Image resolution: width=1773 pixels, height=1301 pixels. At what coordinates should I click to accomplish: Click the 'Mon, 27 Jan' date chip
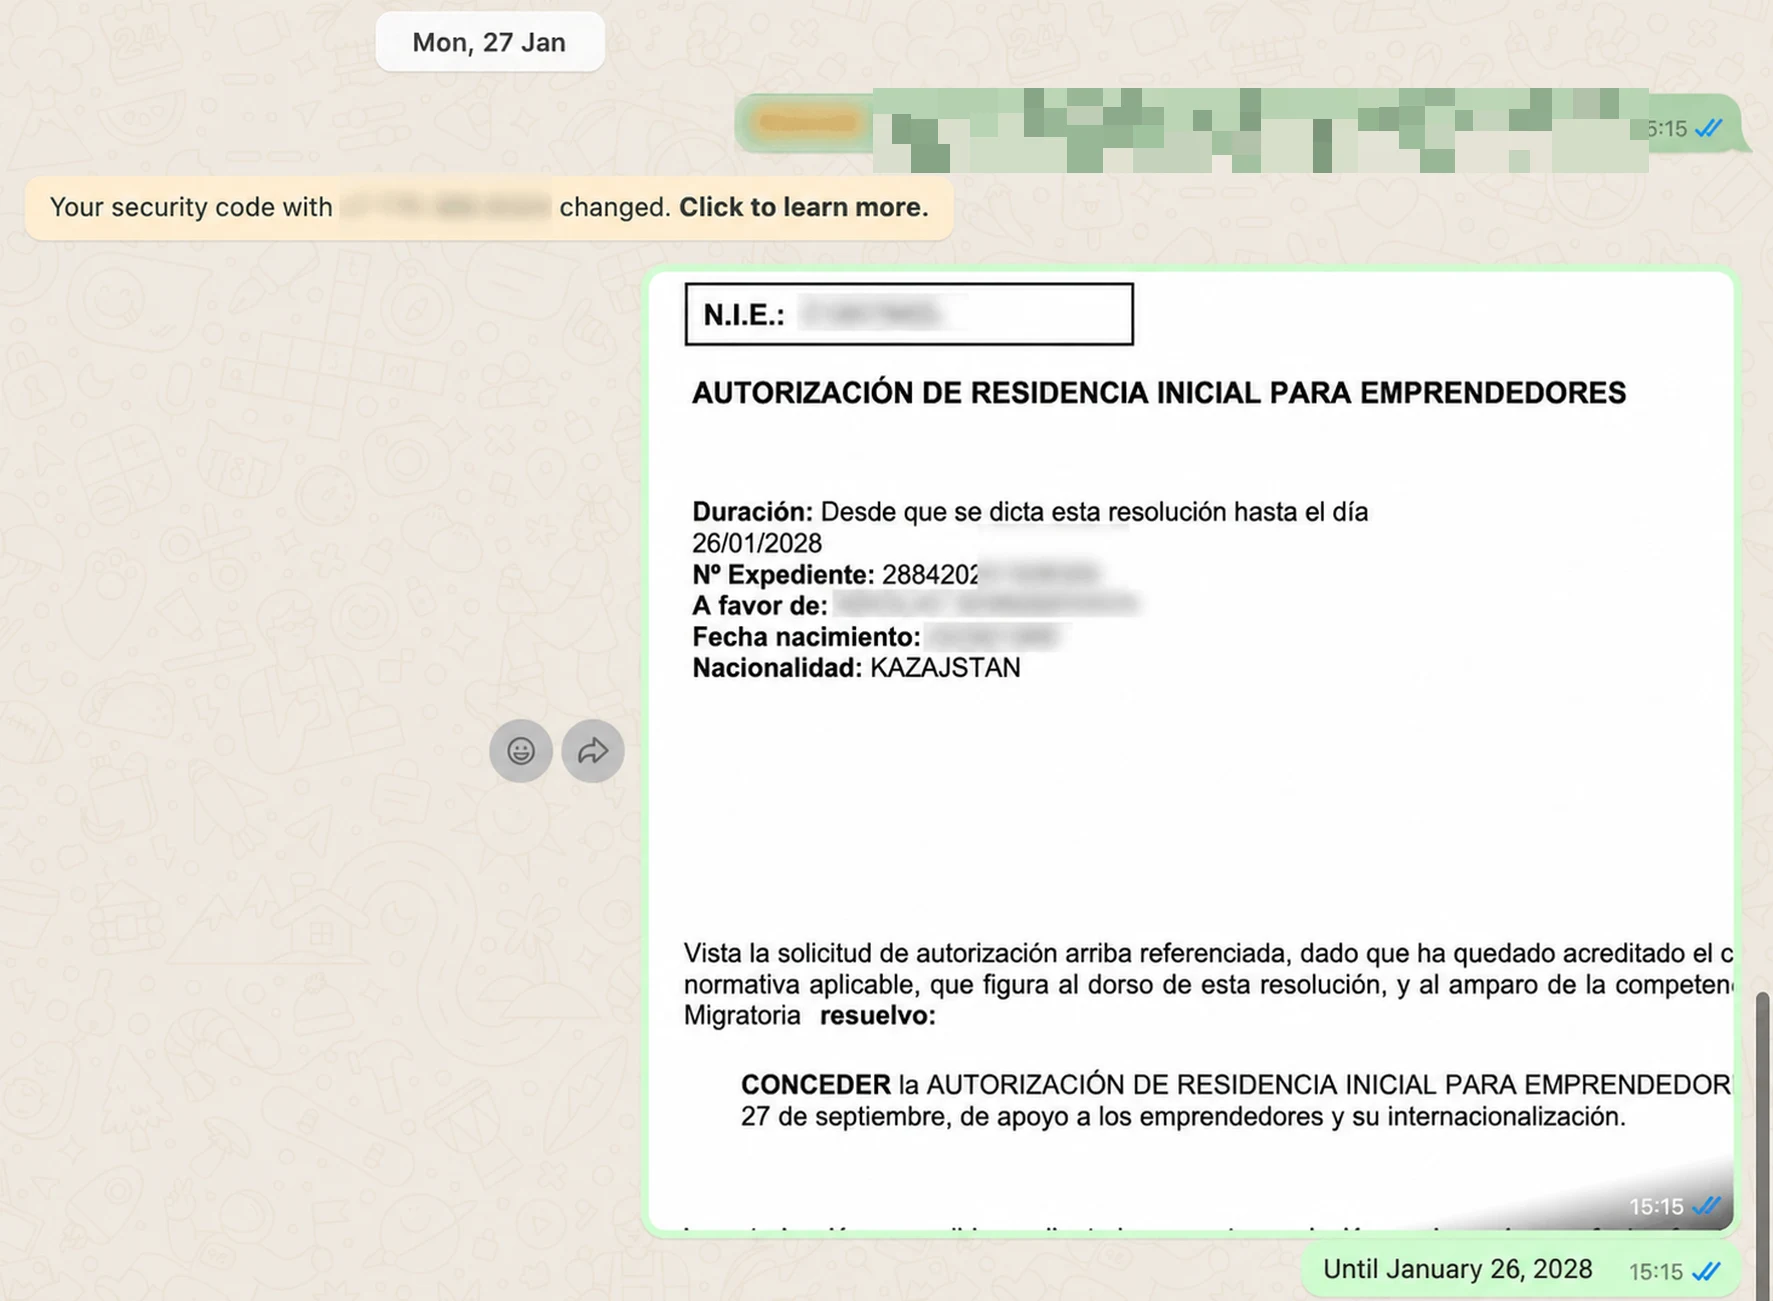[x=489, y=42]
